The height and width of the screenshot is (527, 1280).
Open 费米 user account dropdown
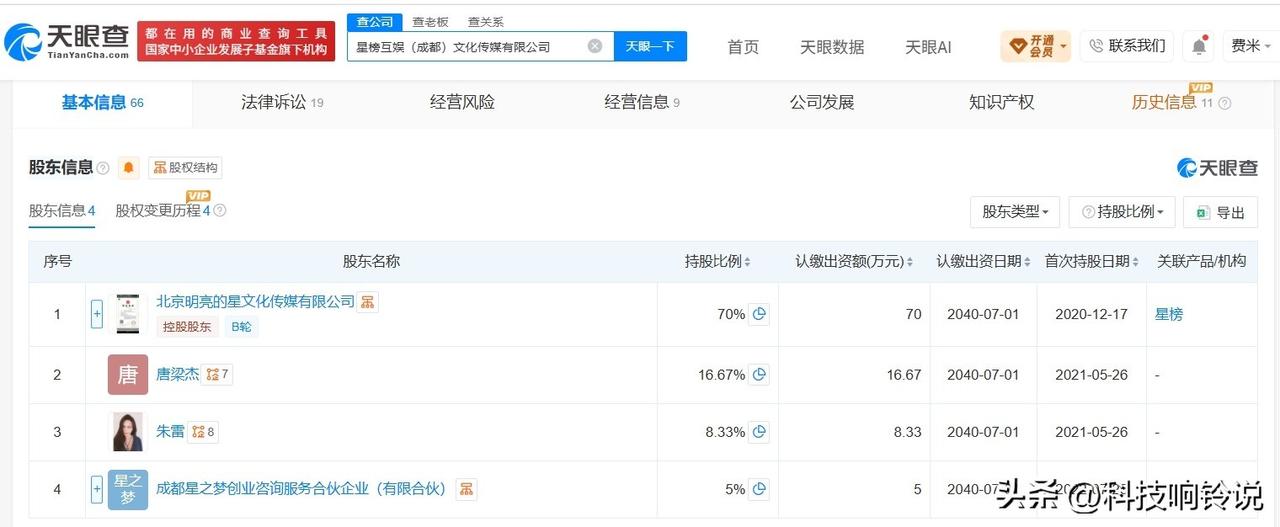[x=1251, y=46]
